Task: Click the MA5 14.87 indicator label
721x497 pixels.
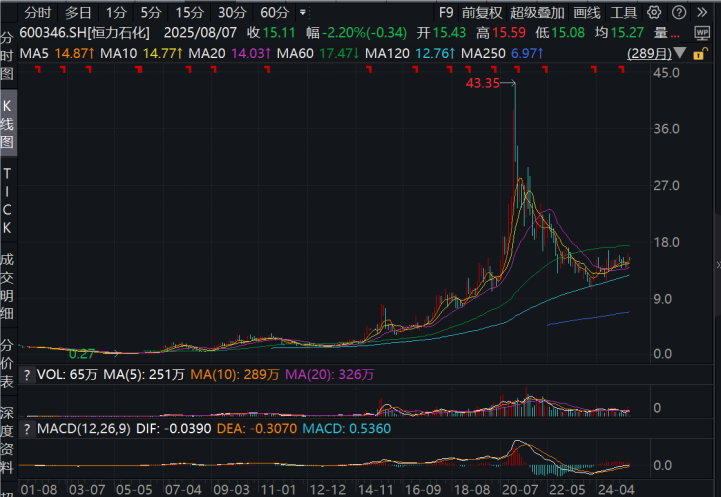Action: 57,53
